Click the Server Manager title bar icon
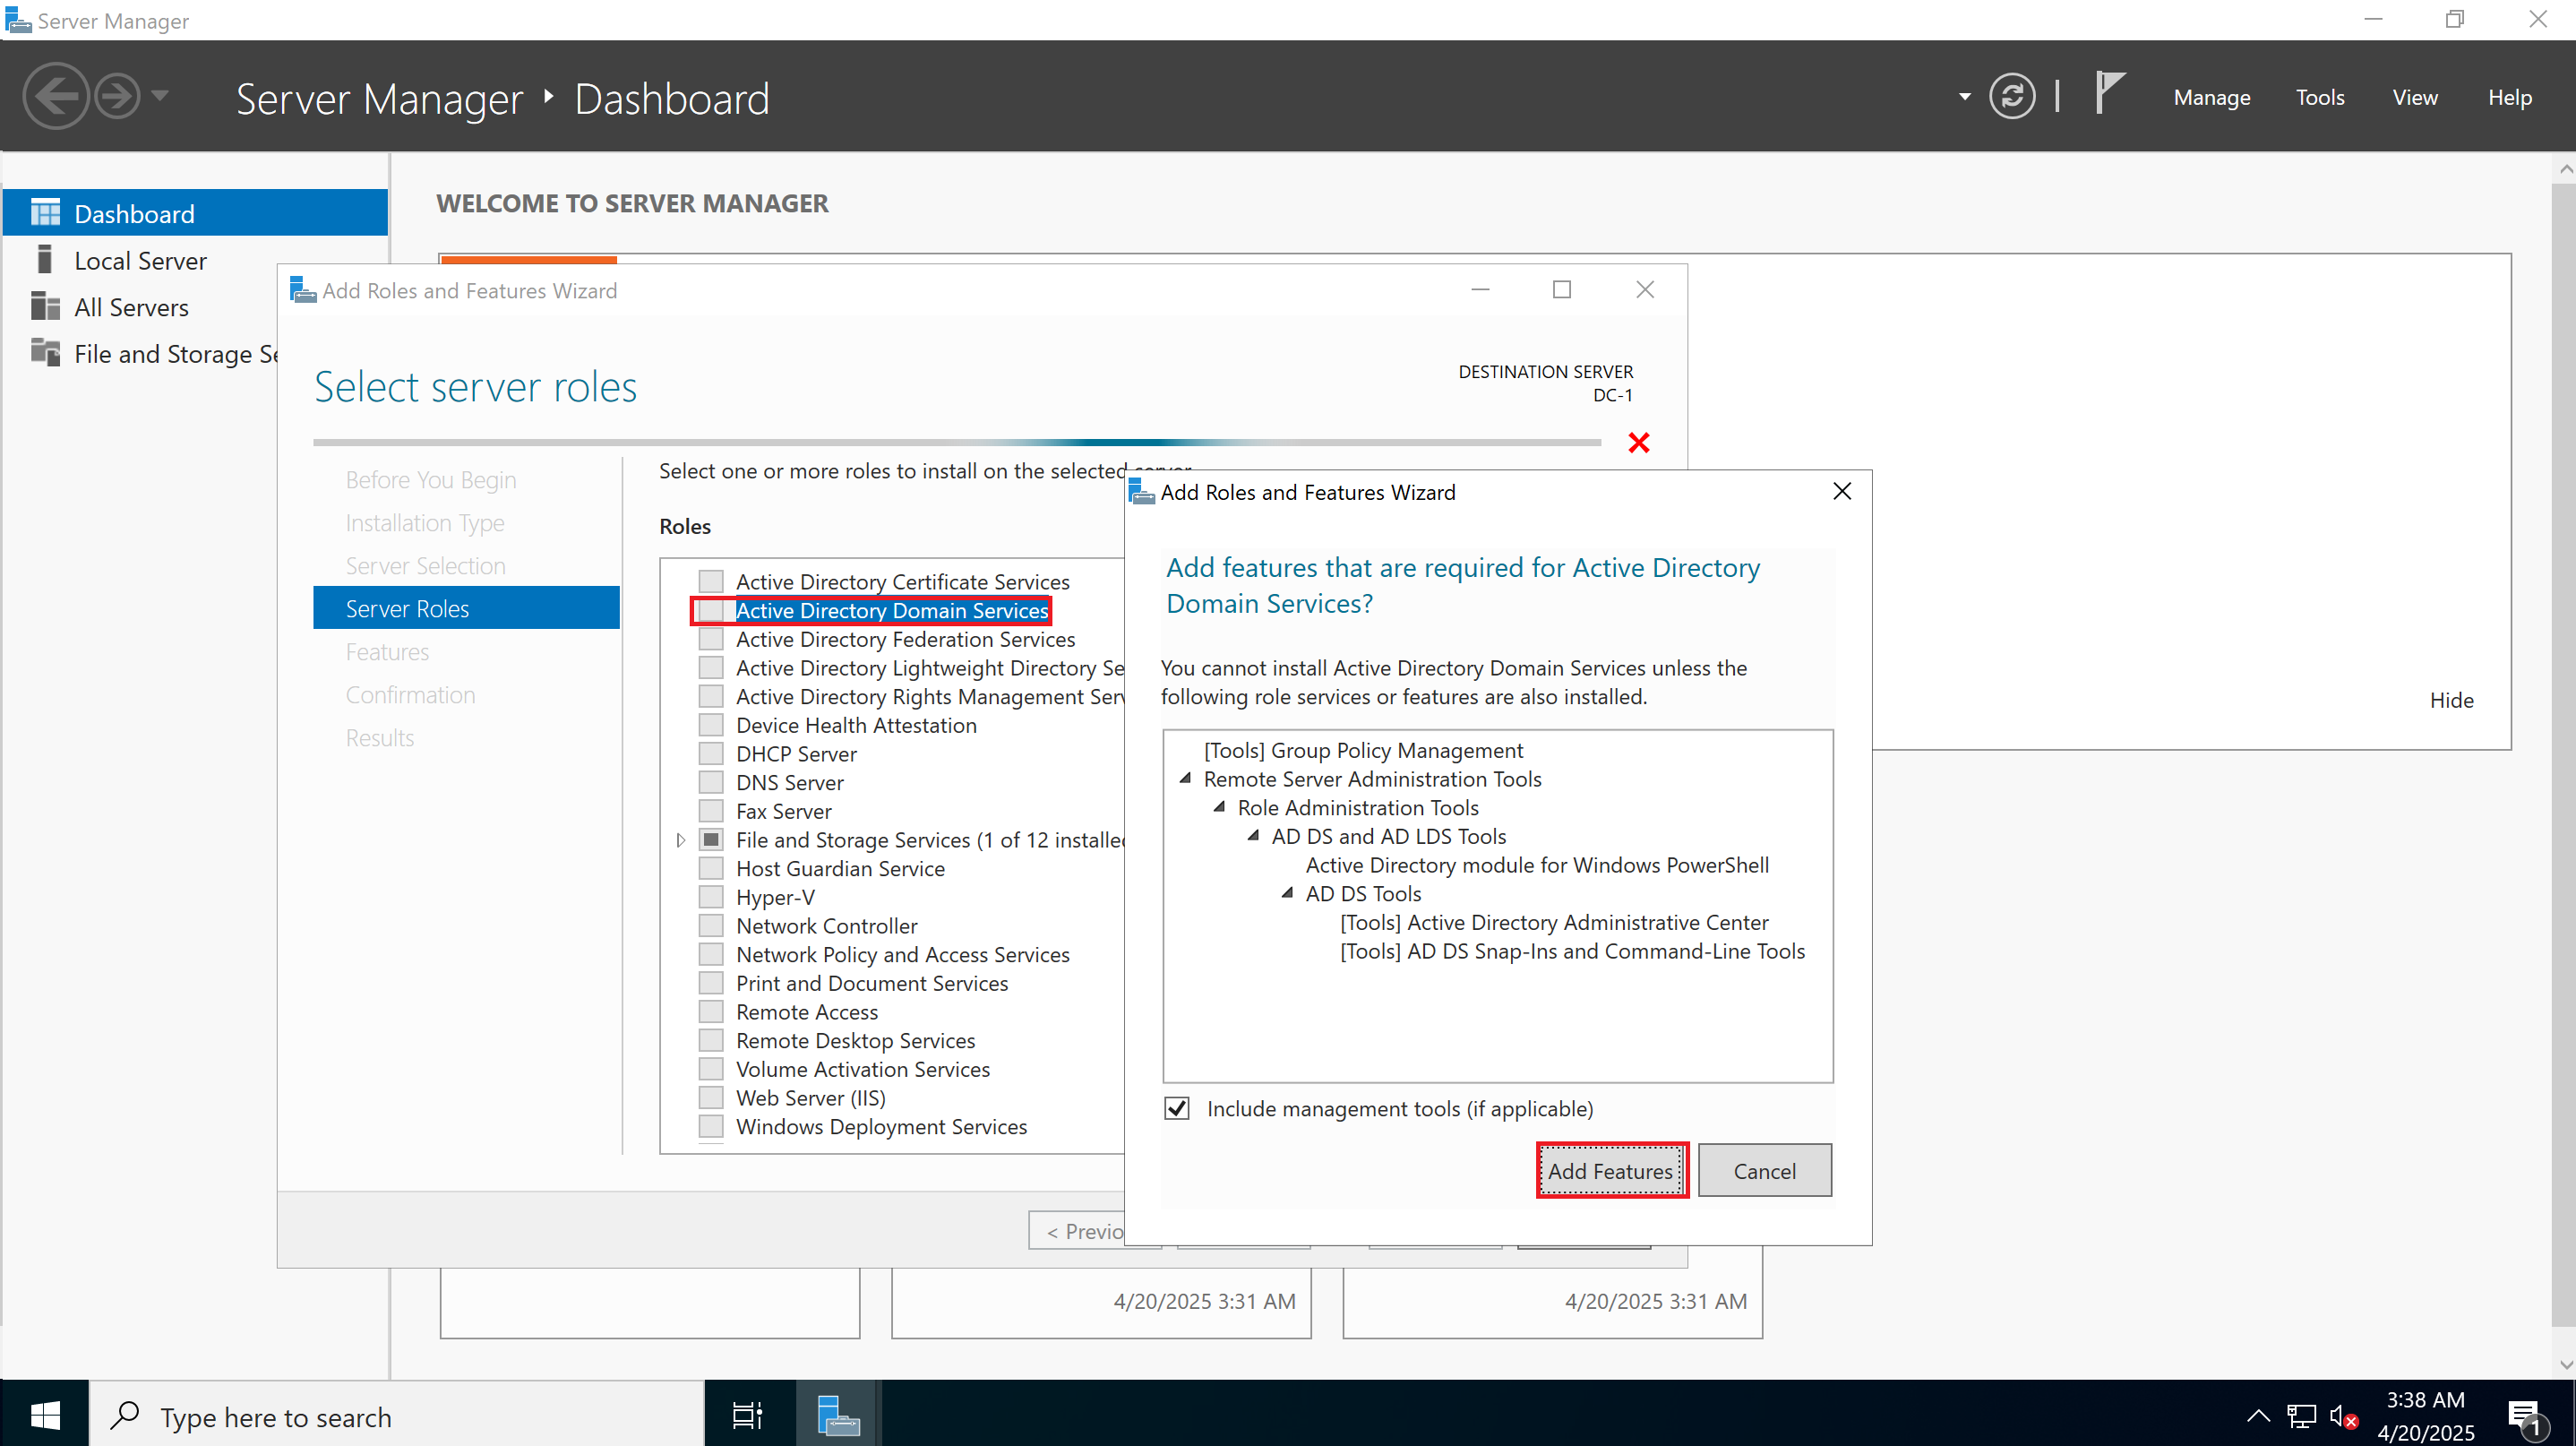The width and height of the screenshot is (2576, 1446). point(18,20)
